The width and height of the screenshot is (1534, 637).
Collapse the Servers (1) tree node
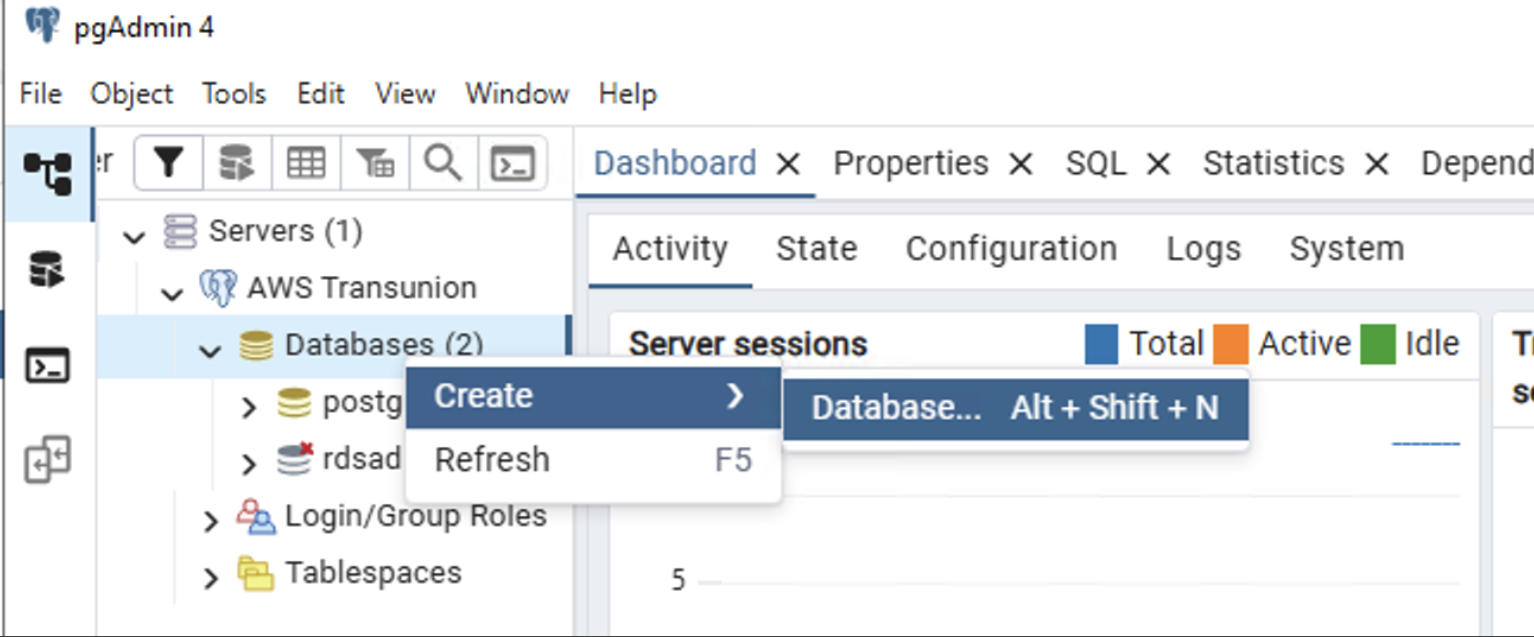134,237
